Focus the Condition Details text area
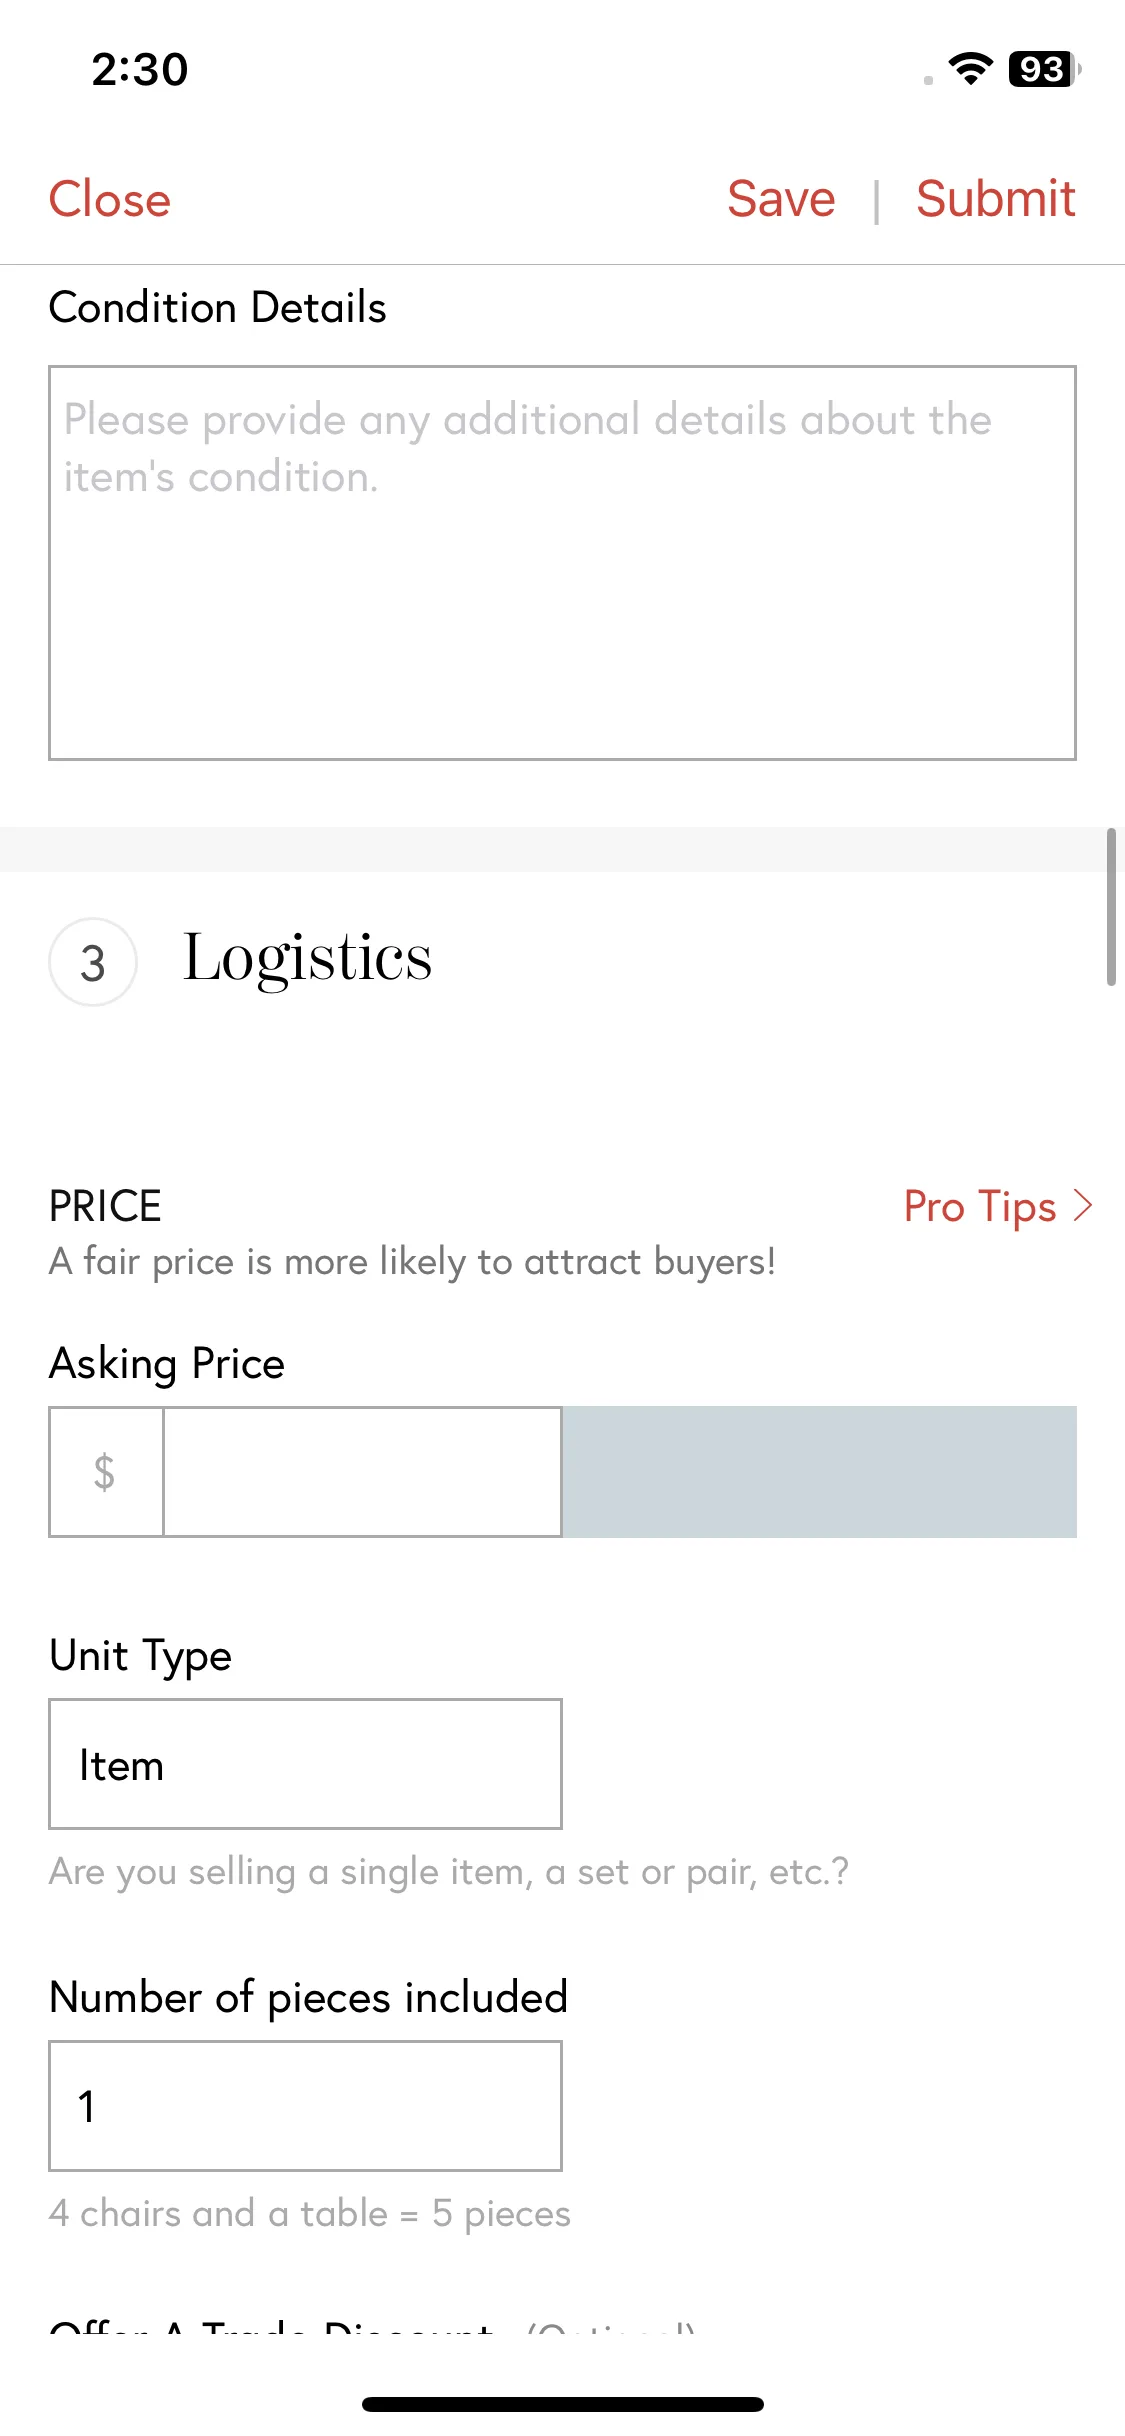 562,563
